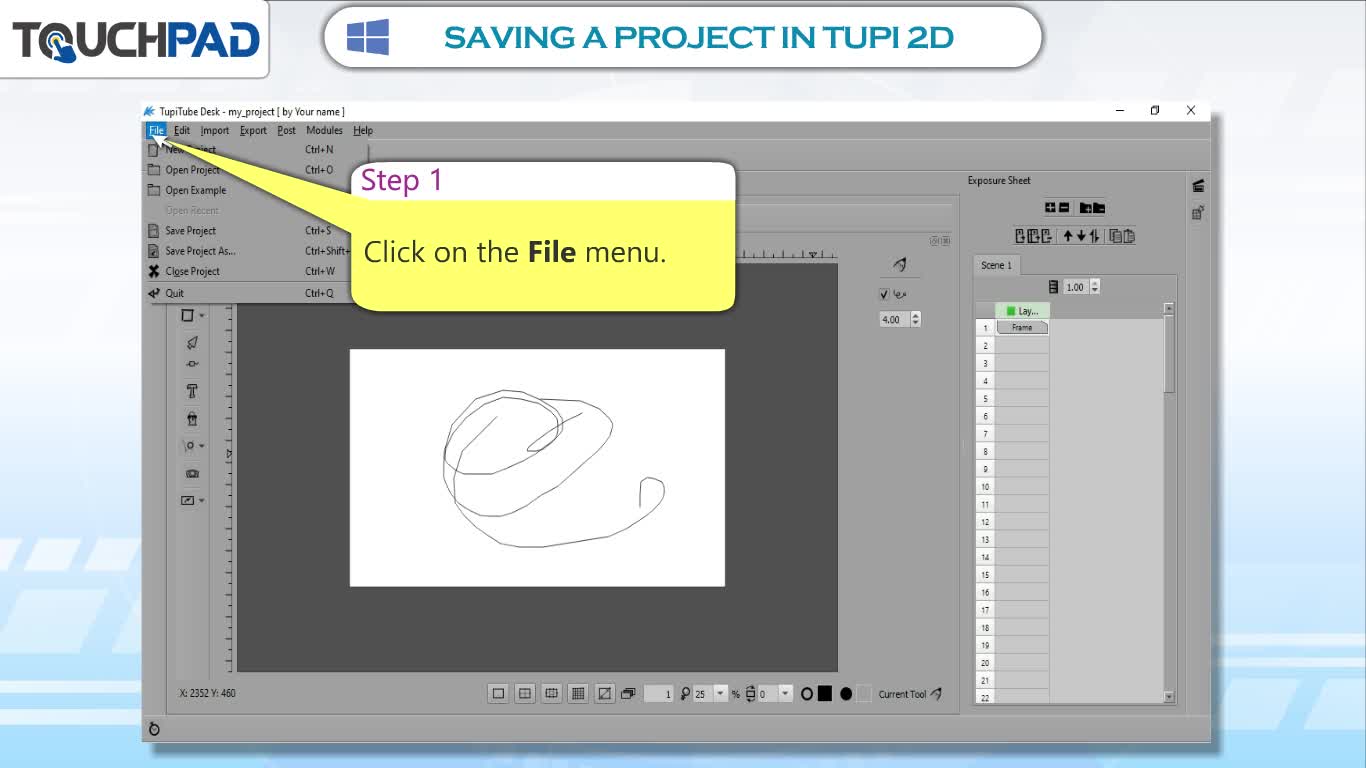Click the pencil tool properties icon
Viewport: 1366px width, 768px height.
click(x=899, y=264)
